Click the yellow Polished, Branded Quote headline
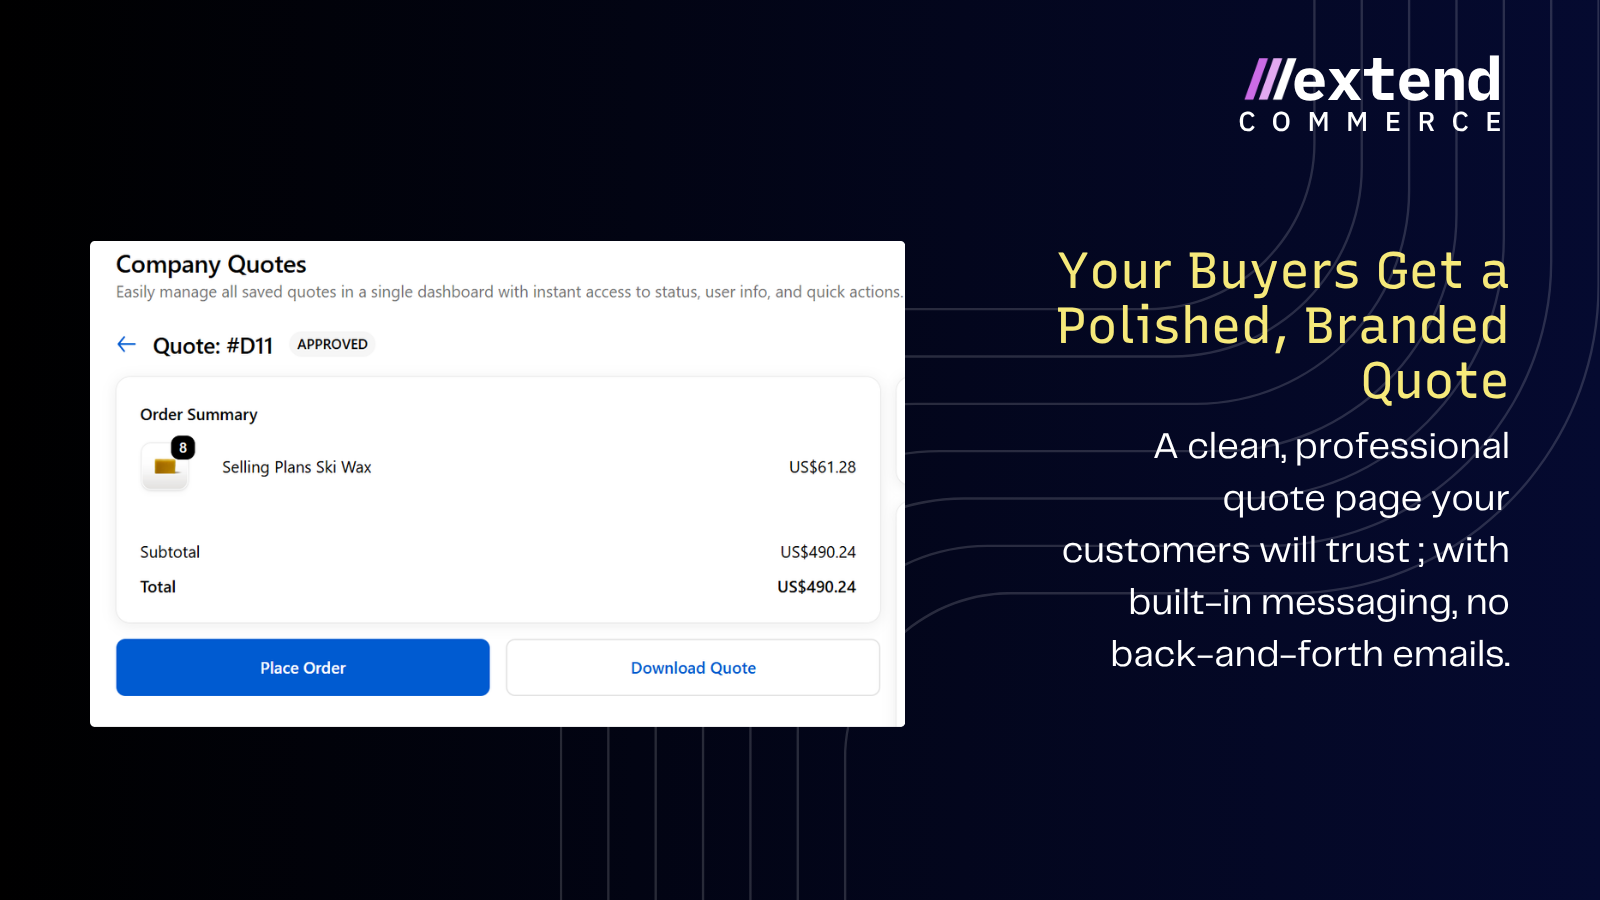Viewport: 1600px width, 900px height. pos(1283,326)
